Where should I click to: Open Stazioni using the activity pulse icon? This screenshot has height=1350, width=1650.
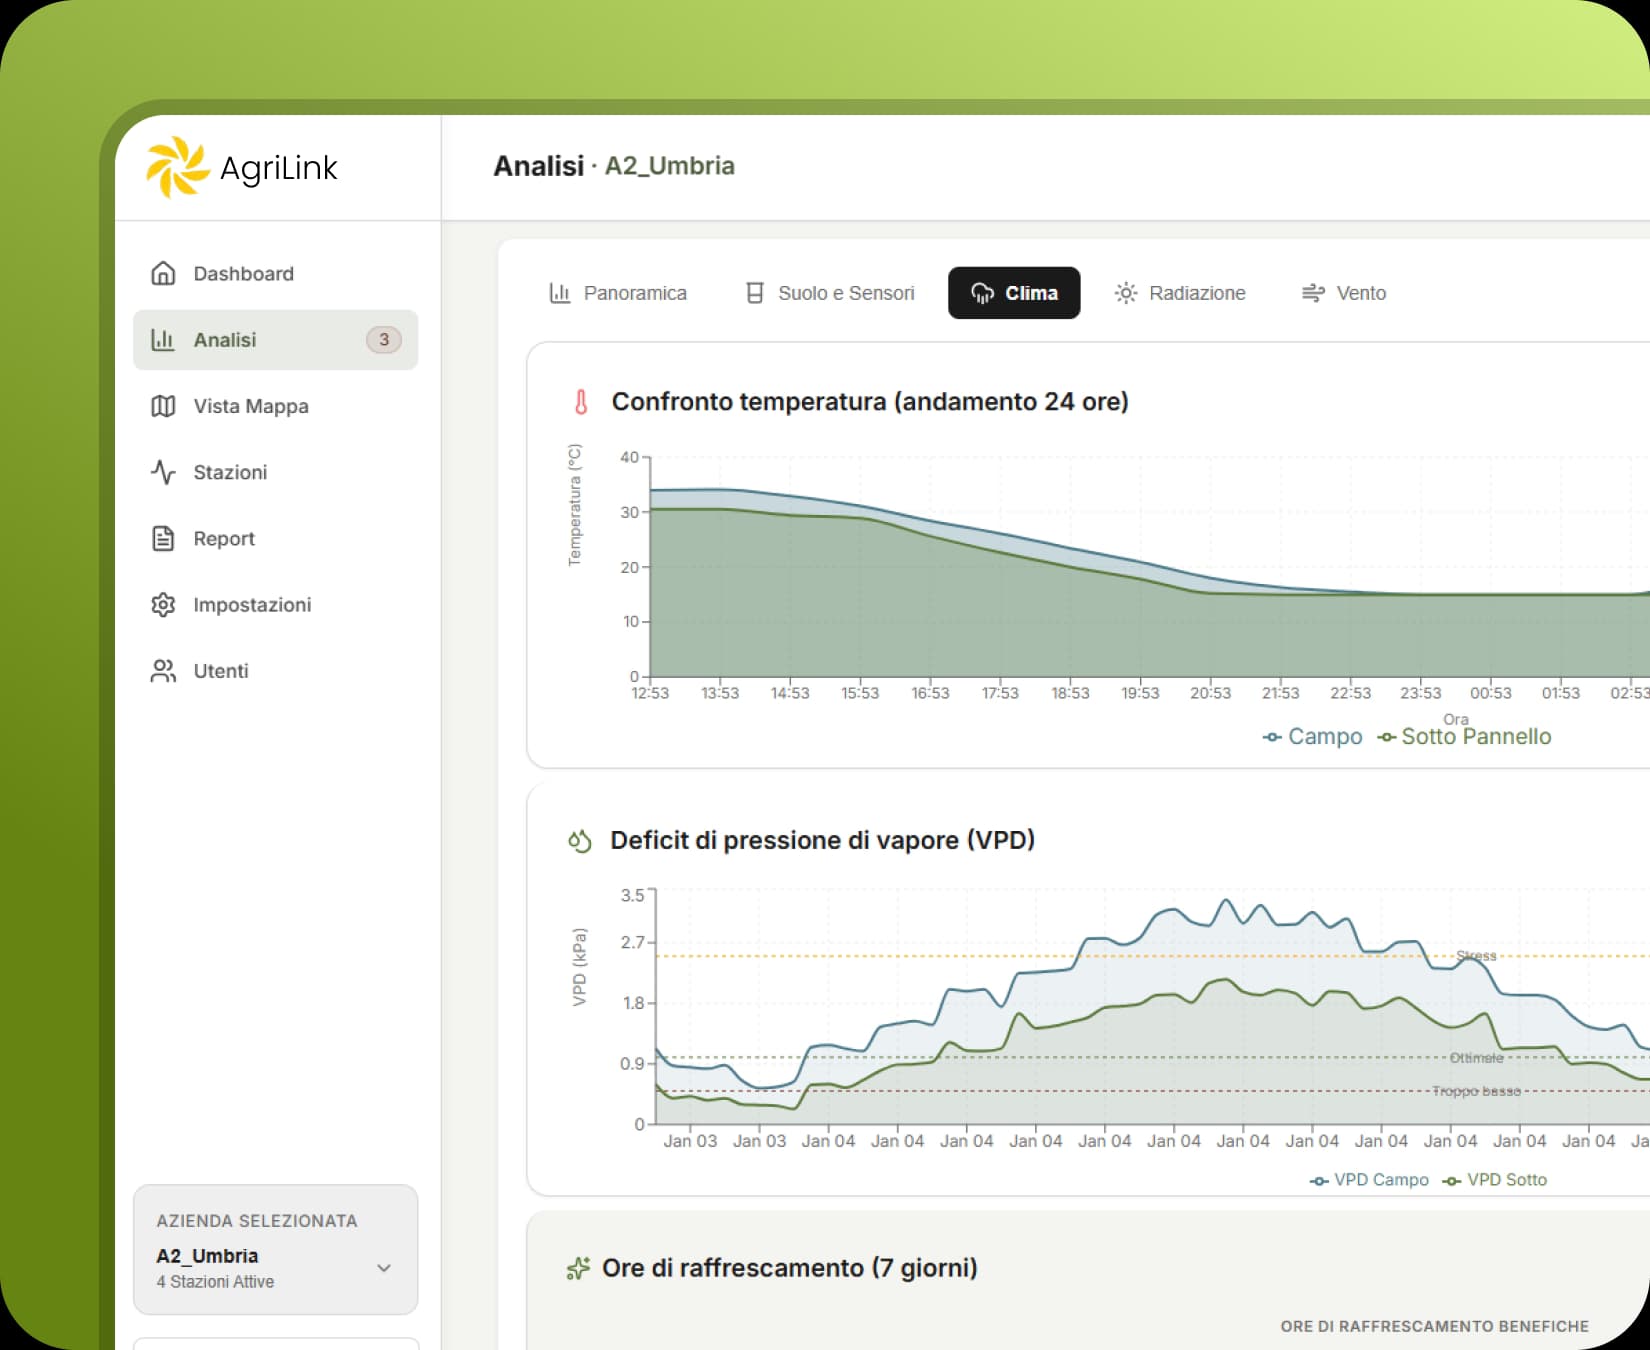[163, 472]
